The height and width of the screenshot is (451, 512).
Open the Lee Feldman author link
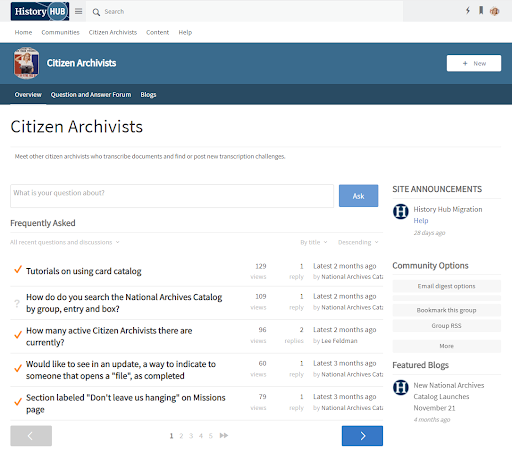339,341
